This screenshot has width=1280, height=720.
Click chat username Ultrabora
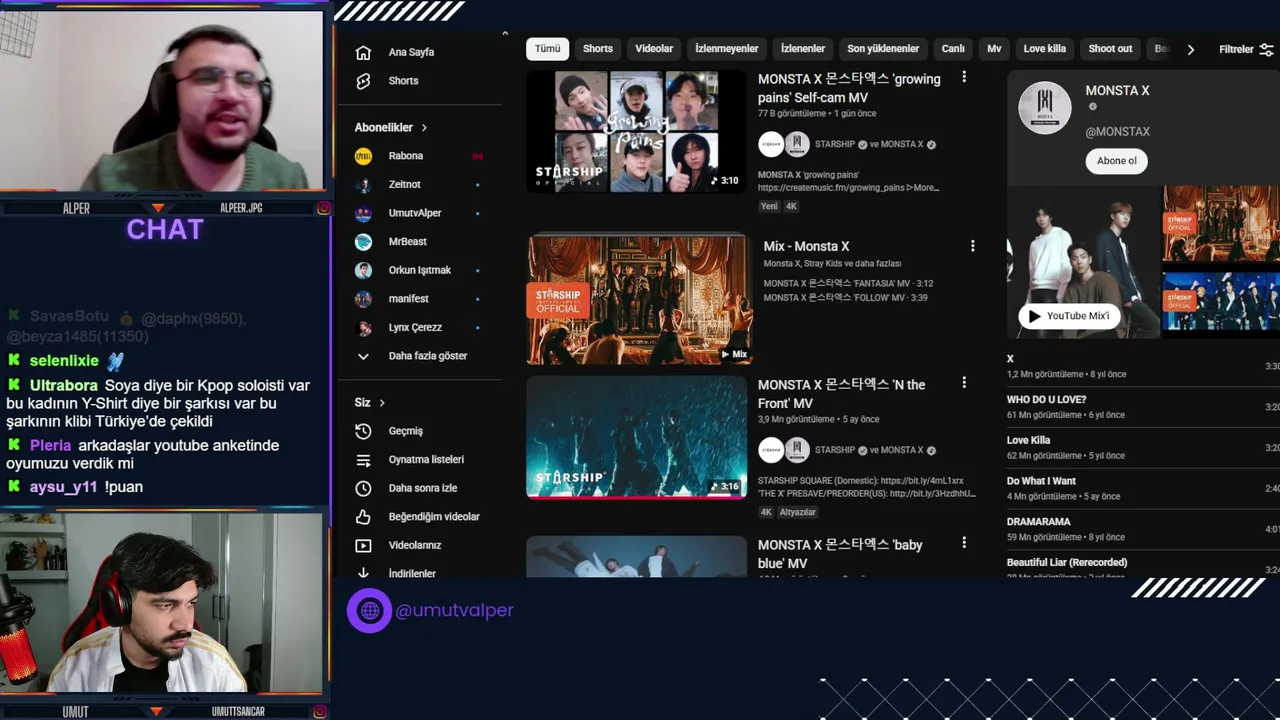[64, 386]
